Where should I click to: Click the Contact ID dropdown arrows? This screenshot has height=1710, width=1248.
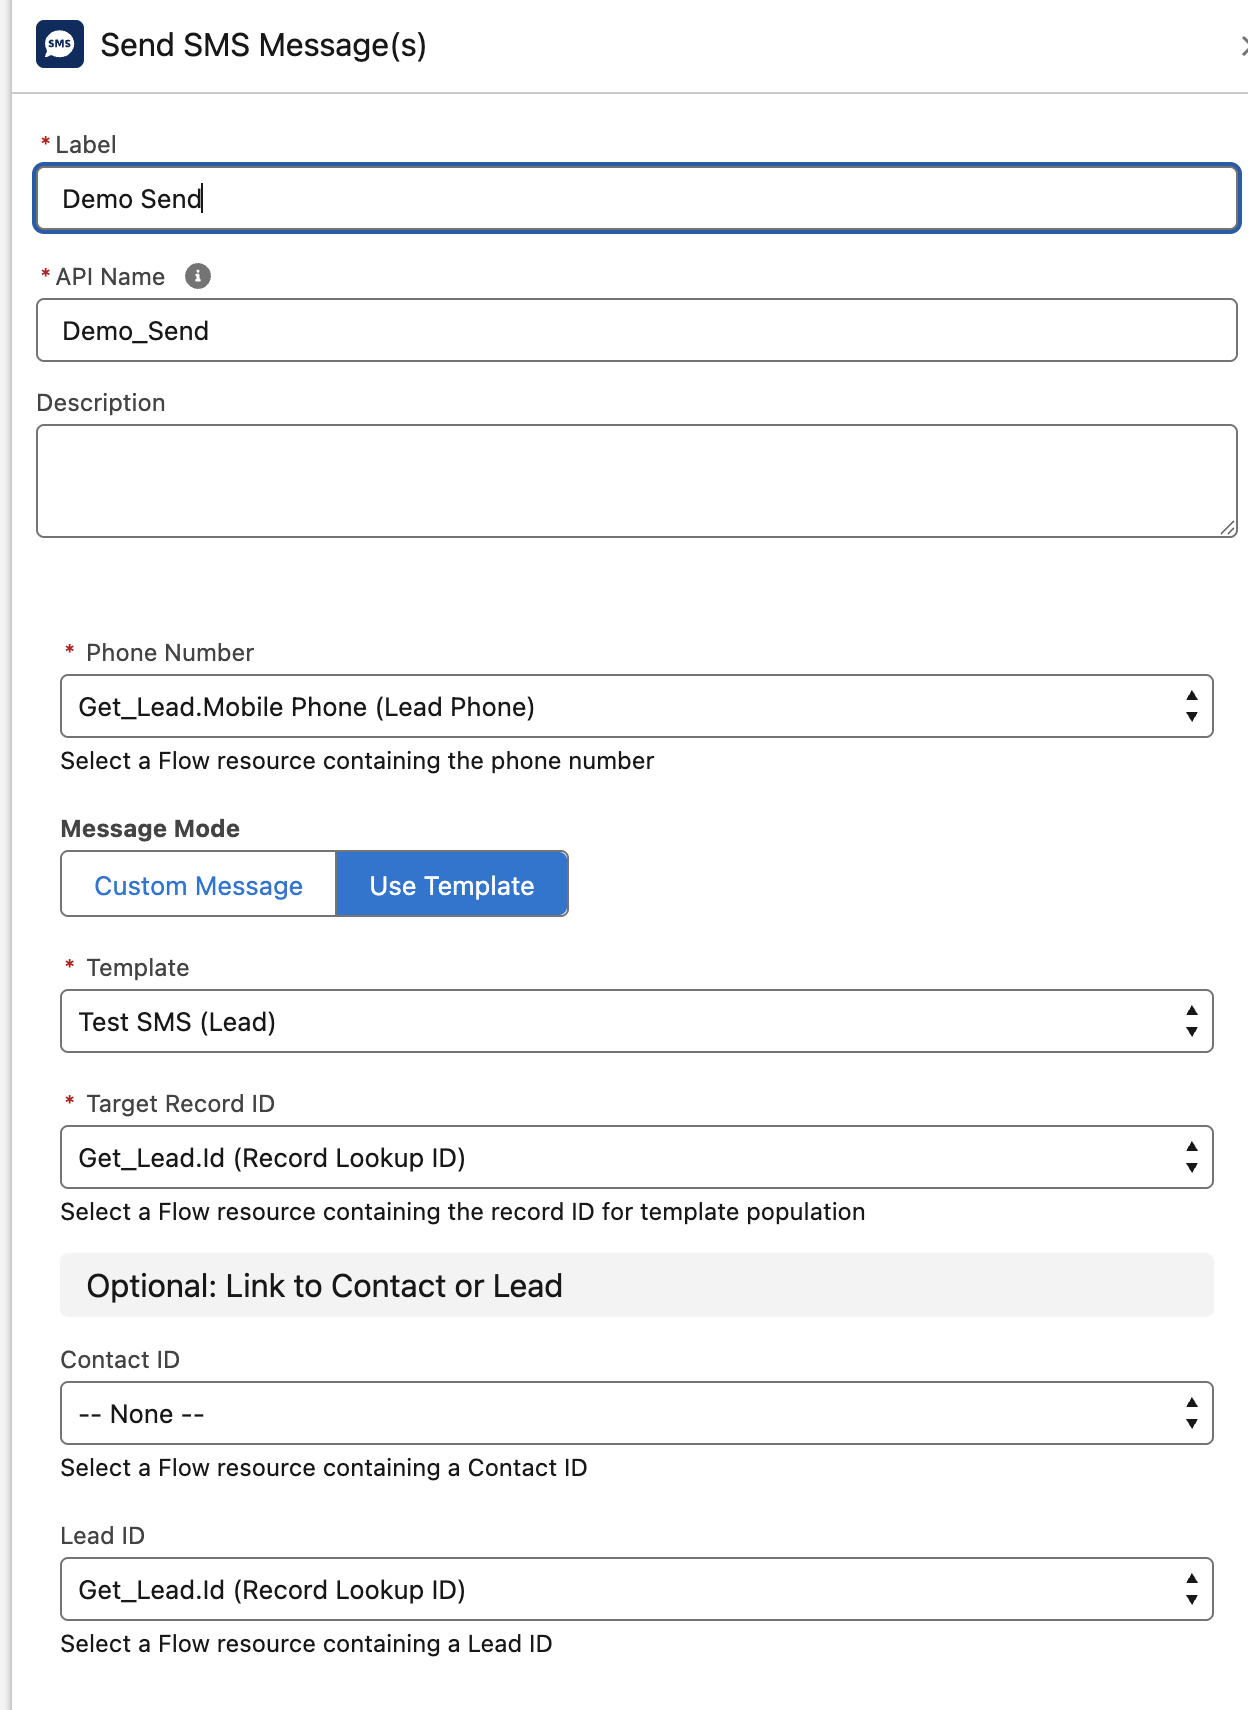tap(1191, 1414)
